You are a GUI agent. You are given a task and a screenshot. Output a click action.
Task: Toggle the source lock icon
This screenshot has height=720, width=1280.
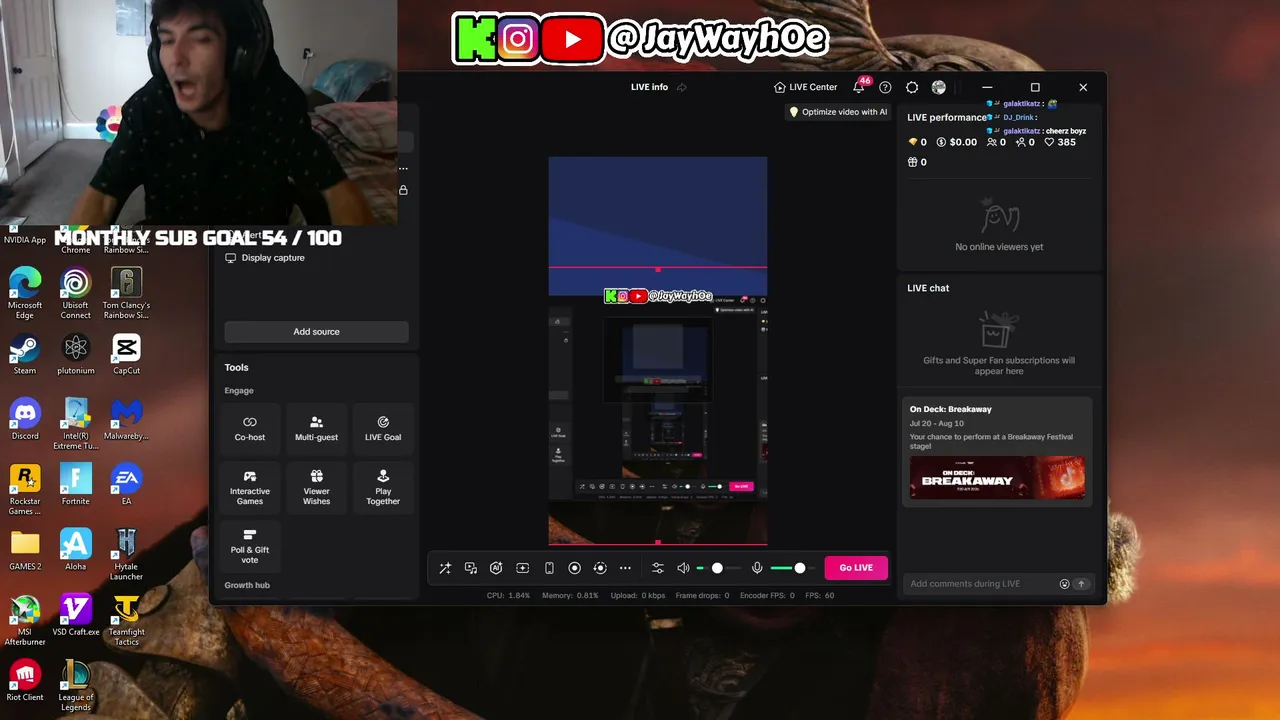[403, 190]
